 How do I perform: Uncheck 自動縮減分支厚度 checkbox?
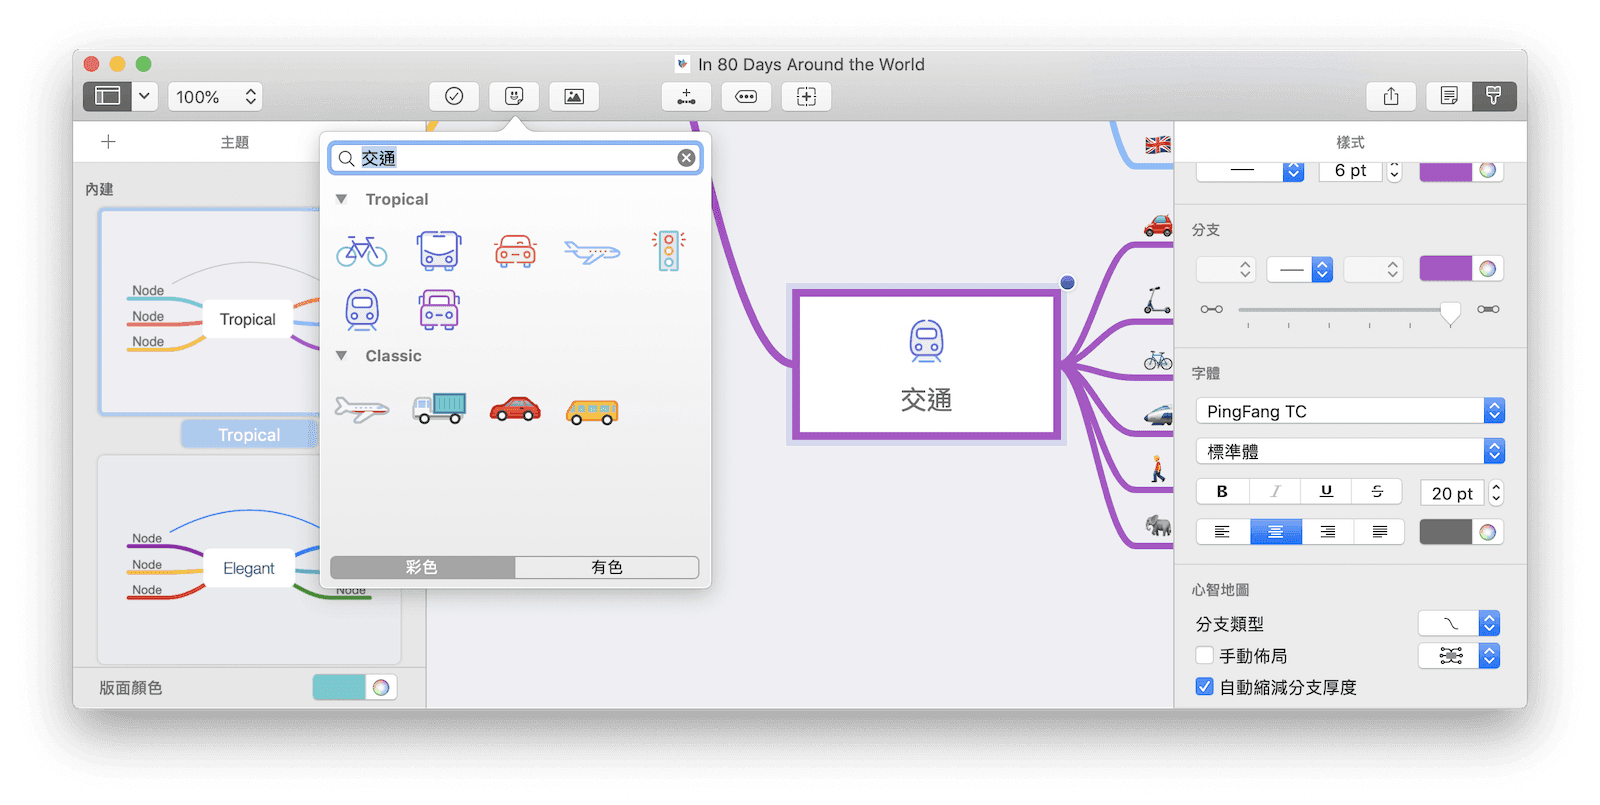tap(1205, 687)
